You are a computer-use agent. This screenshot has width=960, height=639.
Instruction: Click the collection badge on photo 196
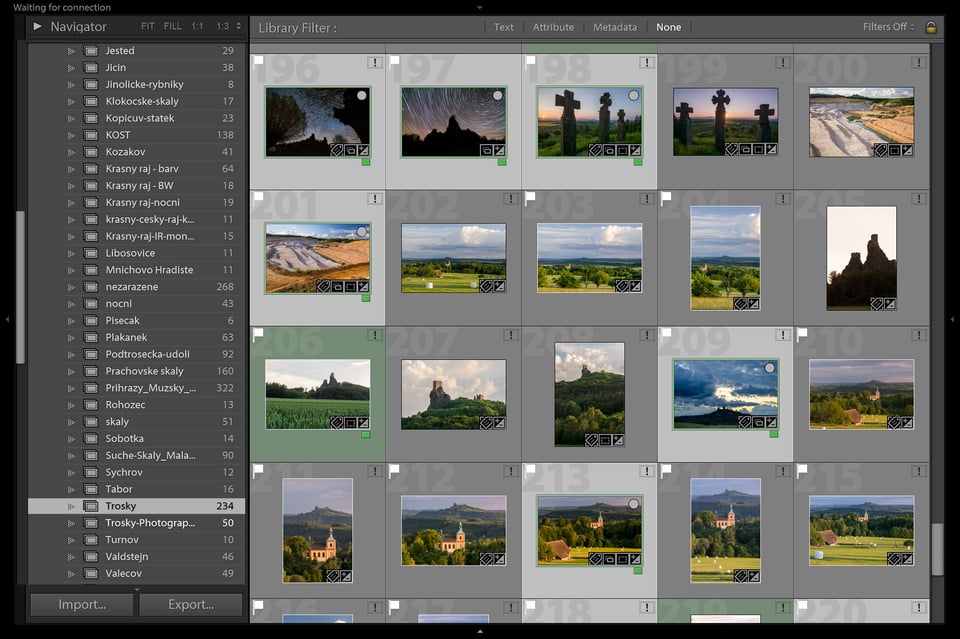[x=350, y=150]
